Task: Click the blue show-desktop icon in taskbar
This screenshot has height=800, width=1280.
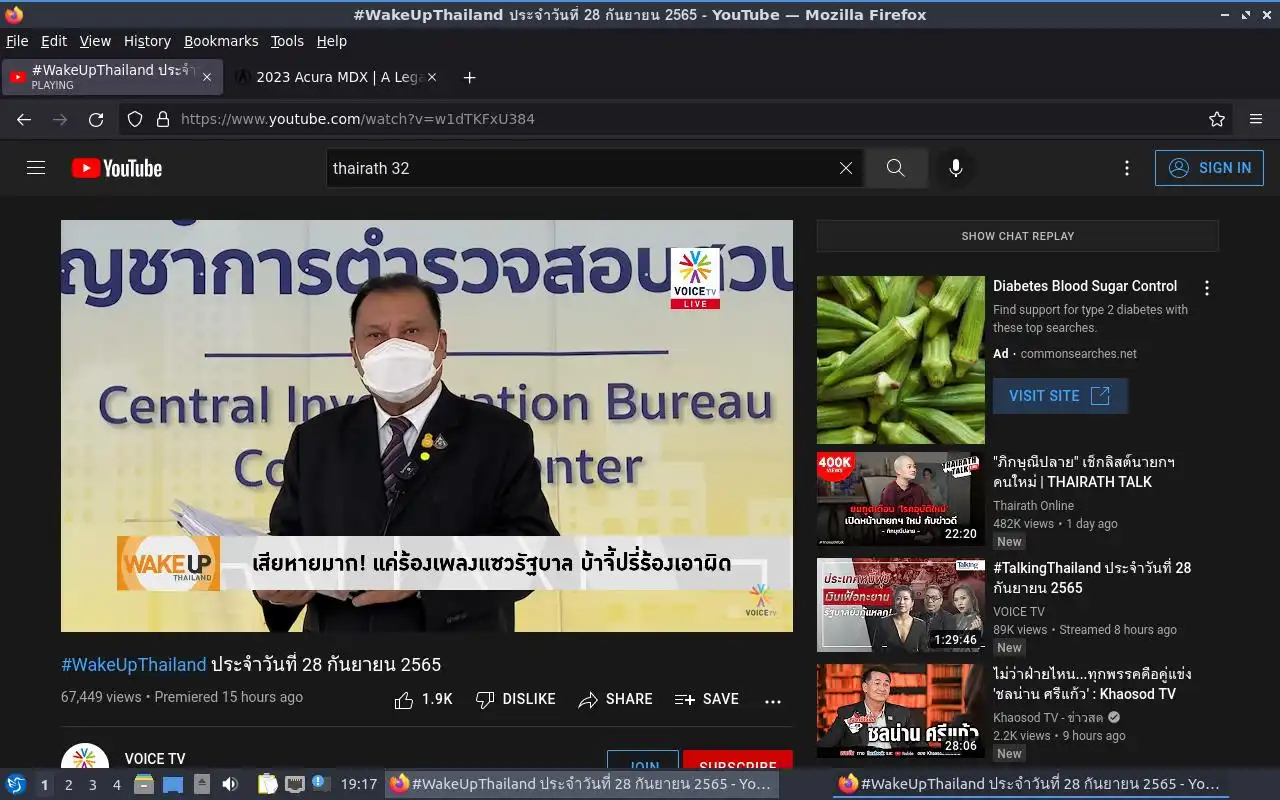Action: 173,784
